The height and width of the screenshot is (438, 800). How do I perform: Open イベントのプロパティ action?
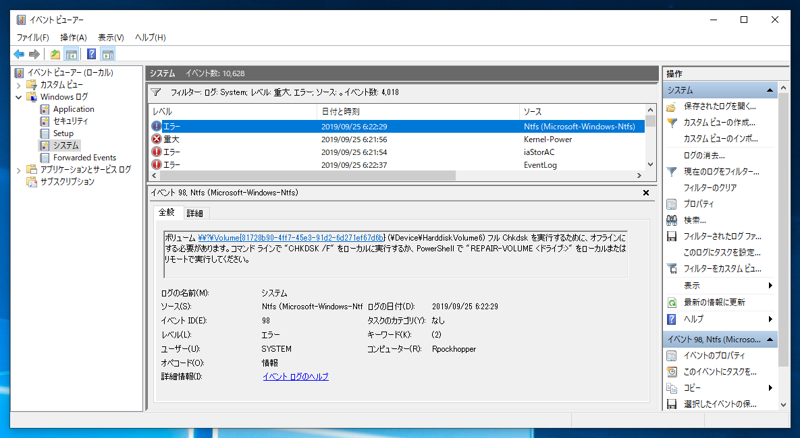(714, 355)
